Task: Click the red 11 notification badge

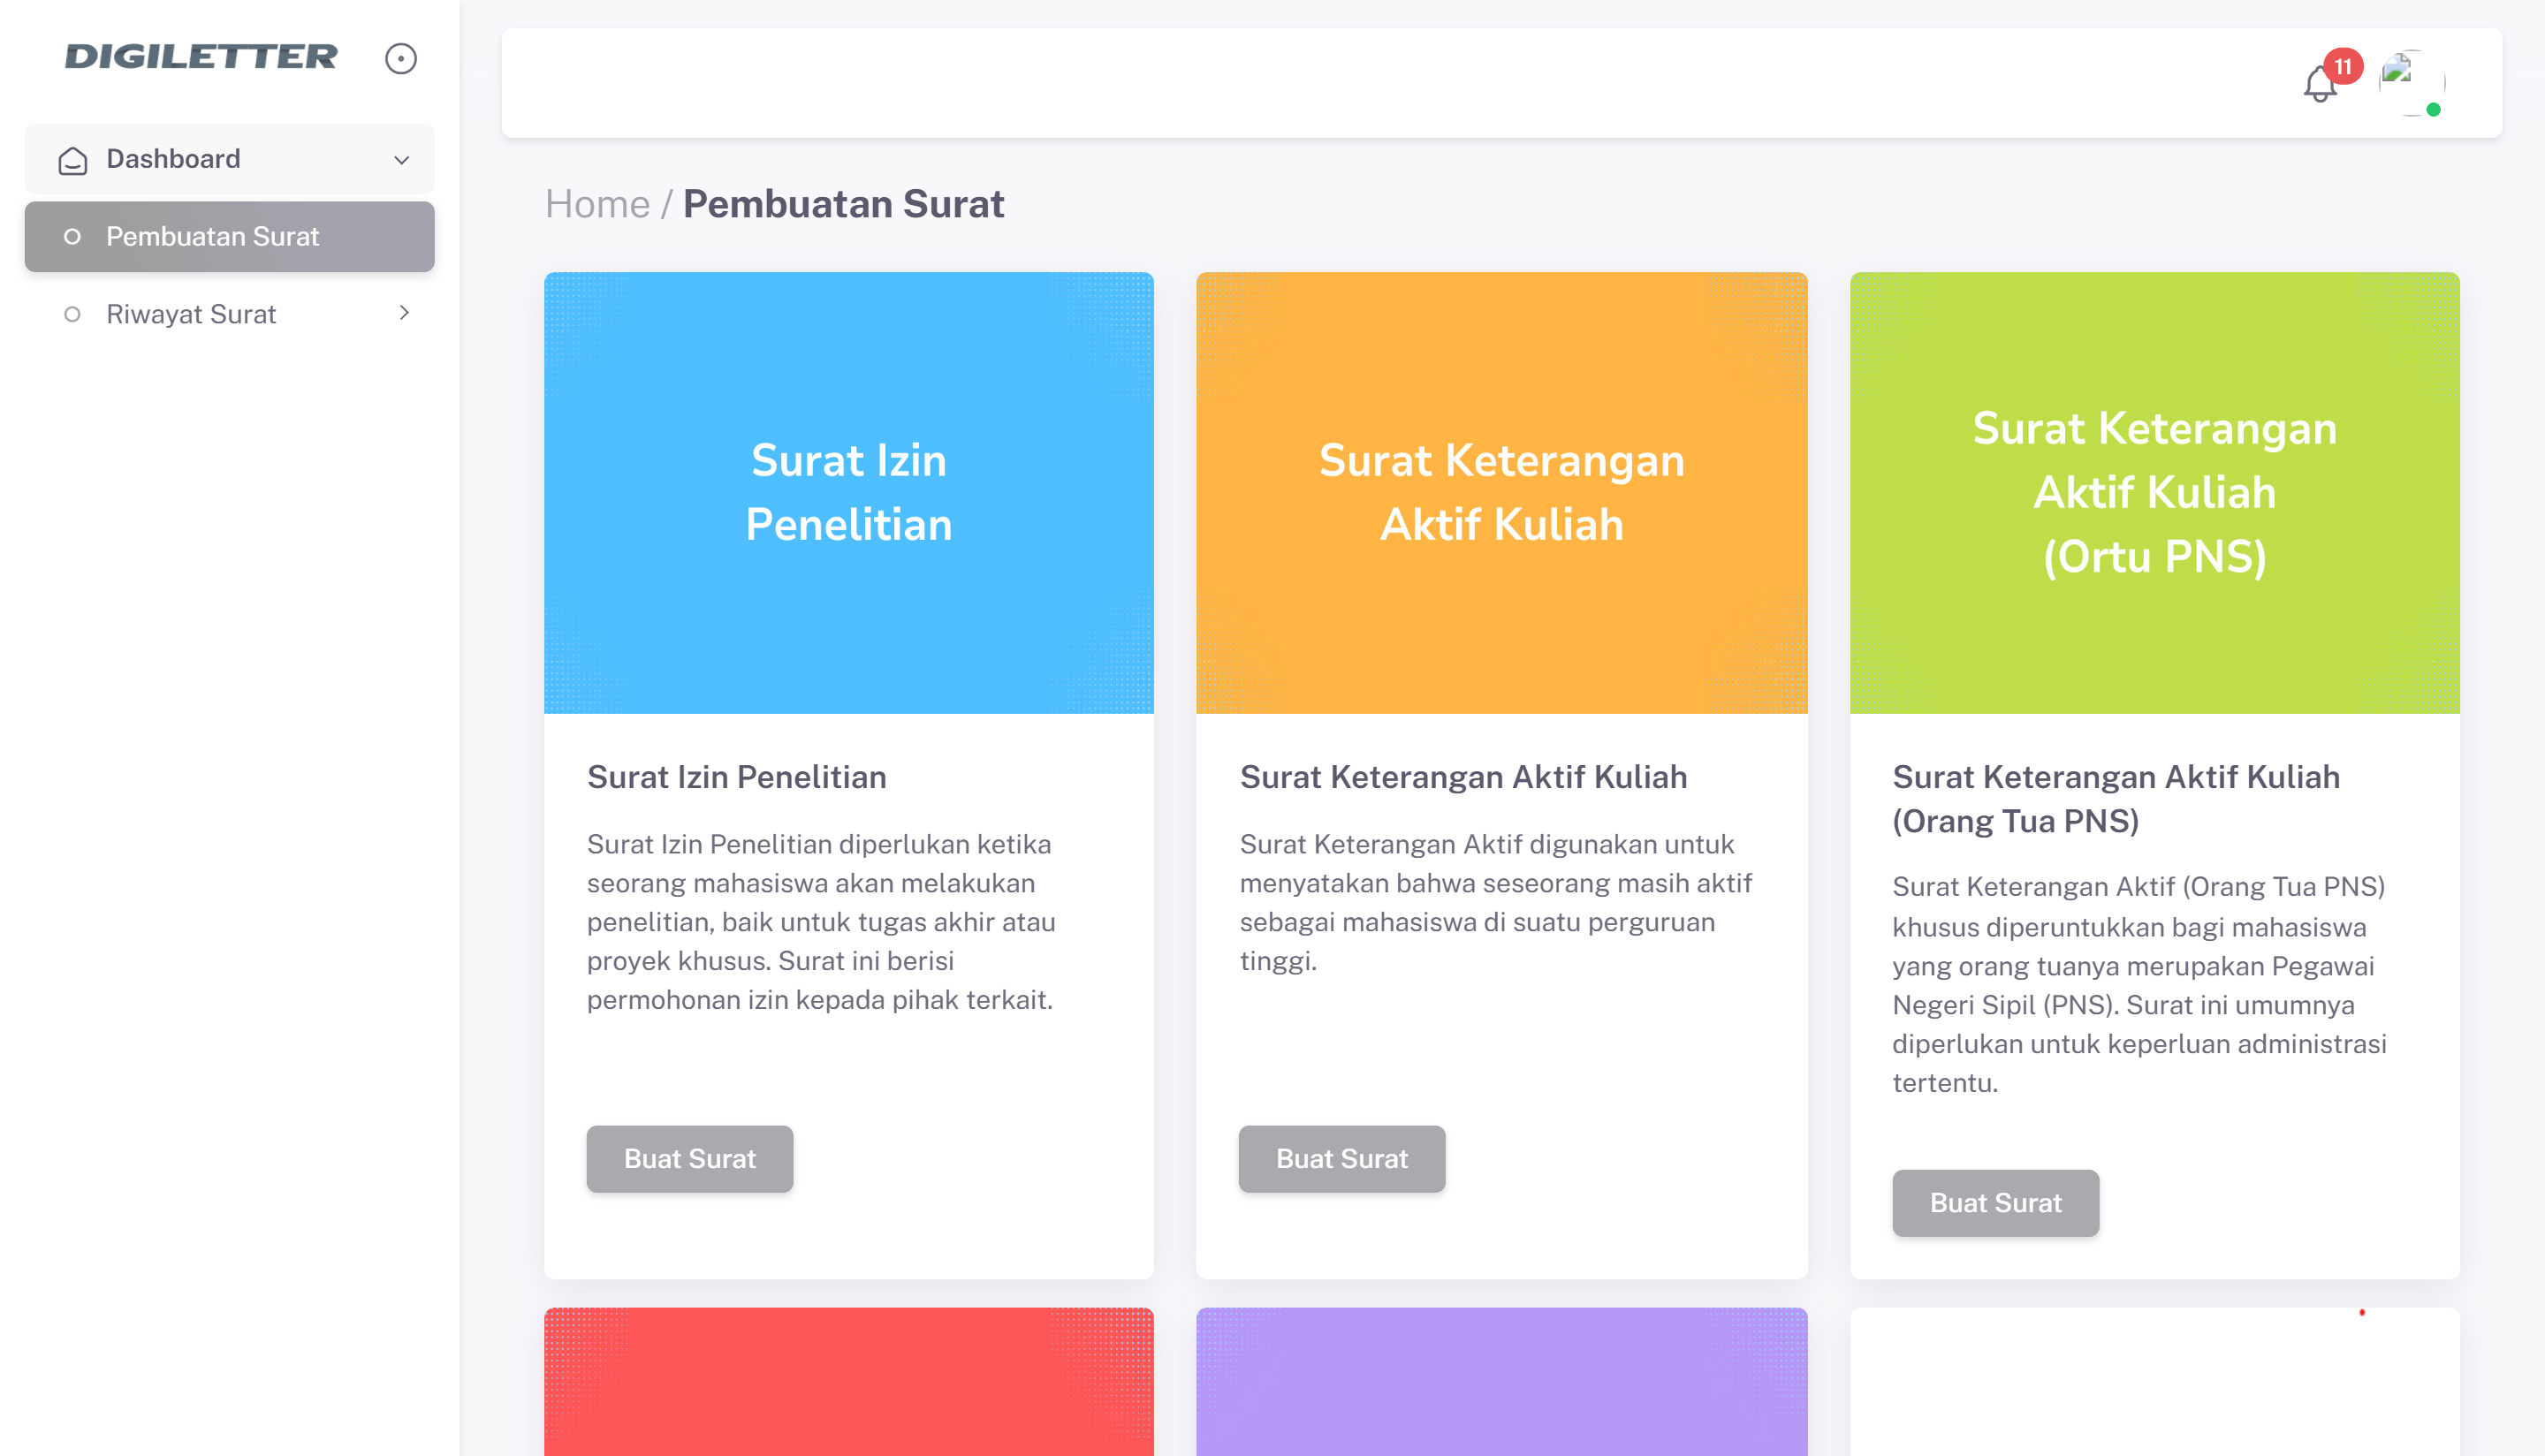Action: click(2343, 66)
